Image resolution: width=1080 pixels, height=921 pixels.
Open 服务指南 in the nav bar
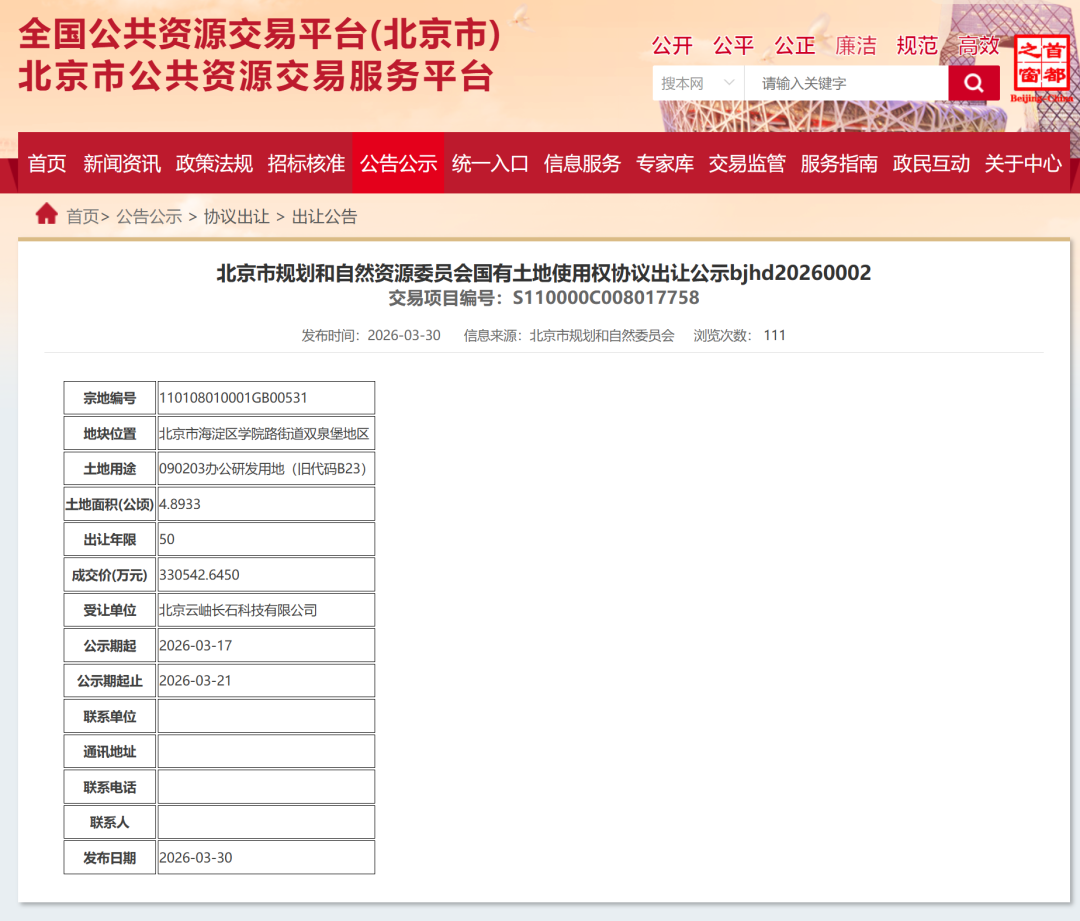coord(839,164)
